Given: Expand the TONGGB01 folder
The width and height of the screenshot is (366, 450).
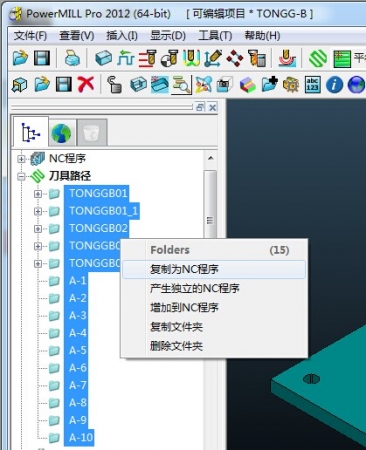Looking at the screenshot, I should coord(38,194).
